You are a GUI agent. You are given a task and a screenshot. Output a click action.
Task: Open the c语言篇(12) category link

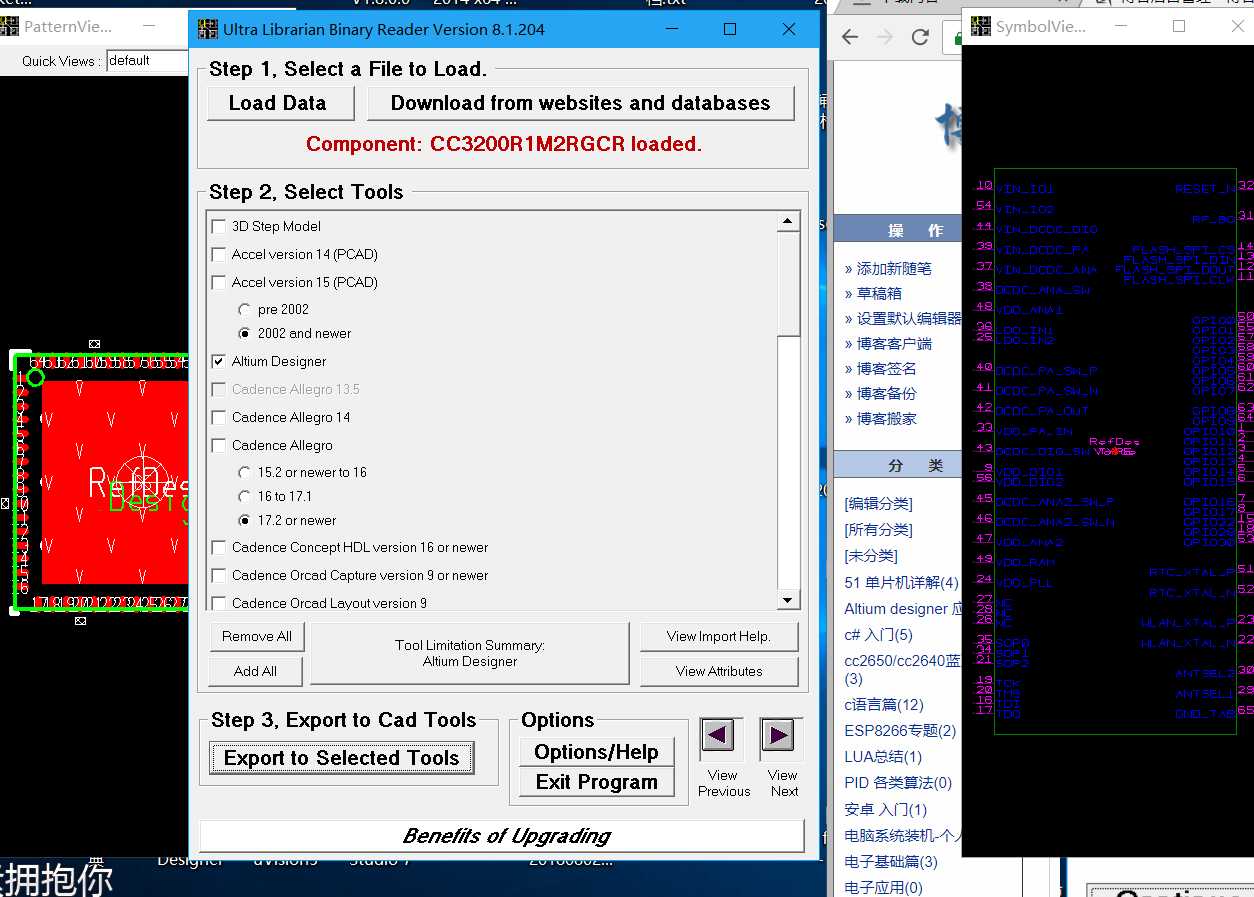(884, 704)
